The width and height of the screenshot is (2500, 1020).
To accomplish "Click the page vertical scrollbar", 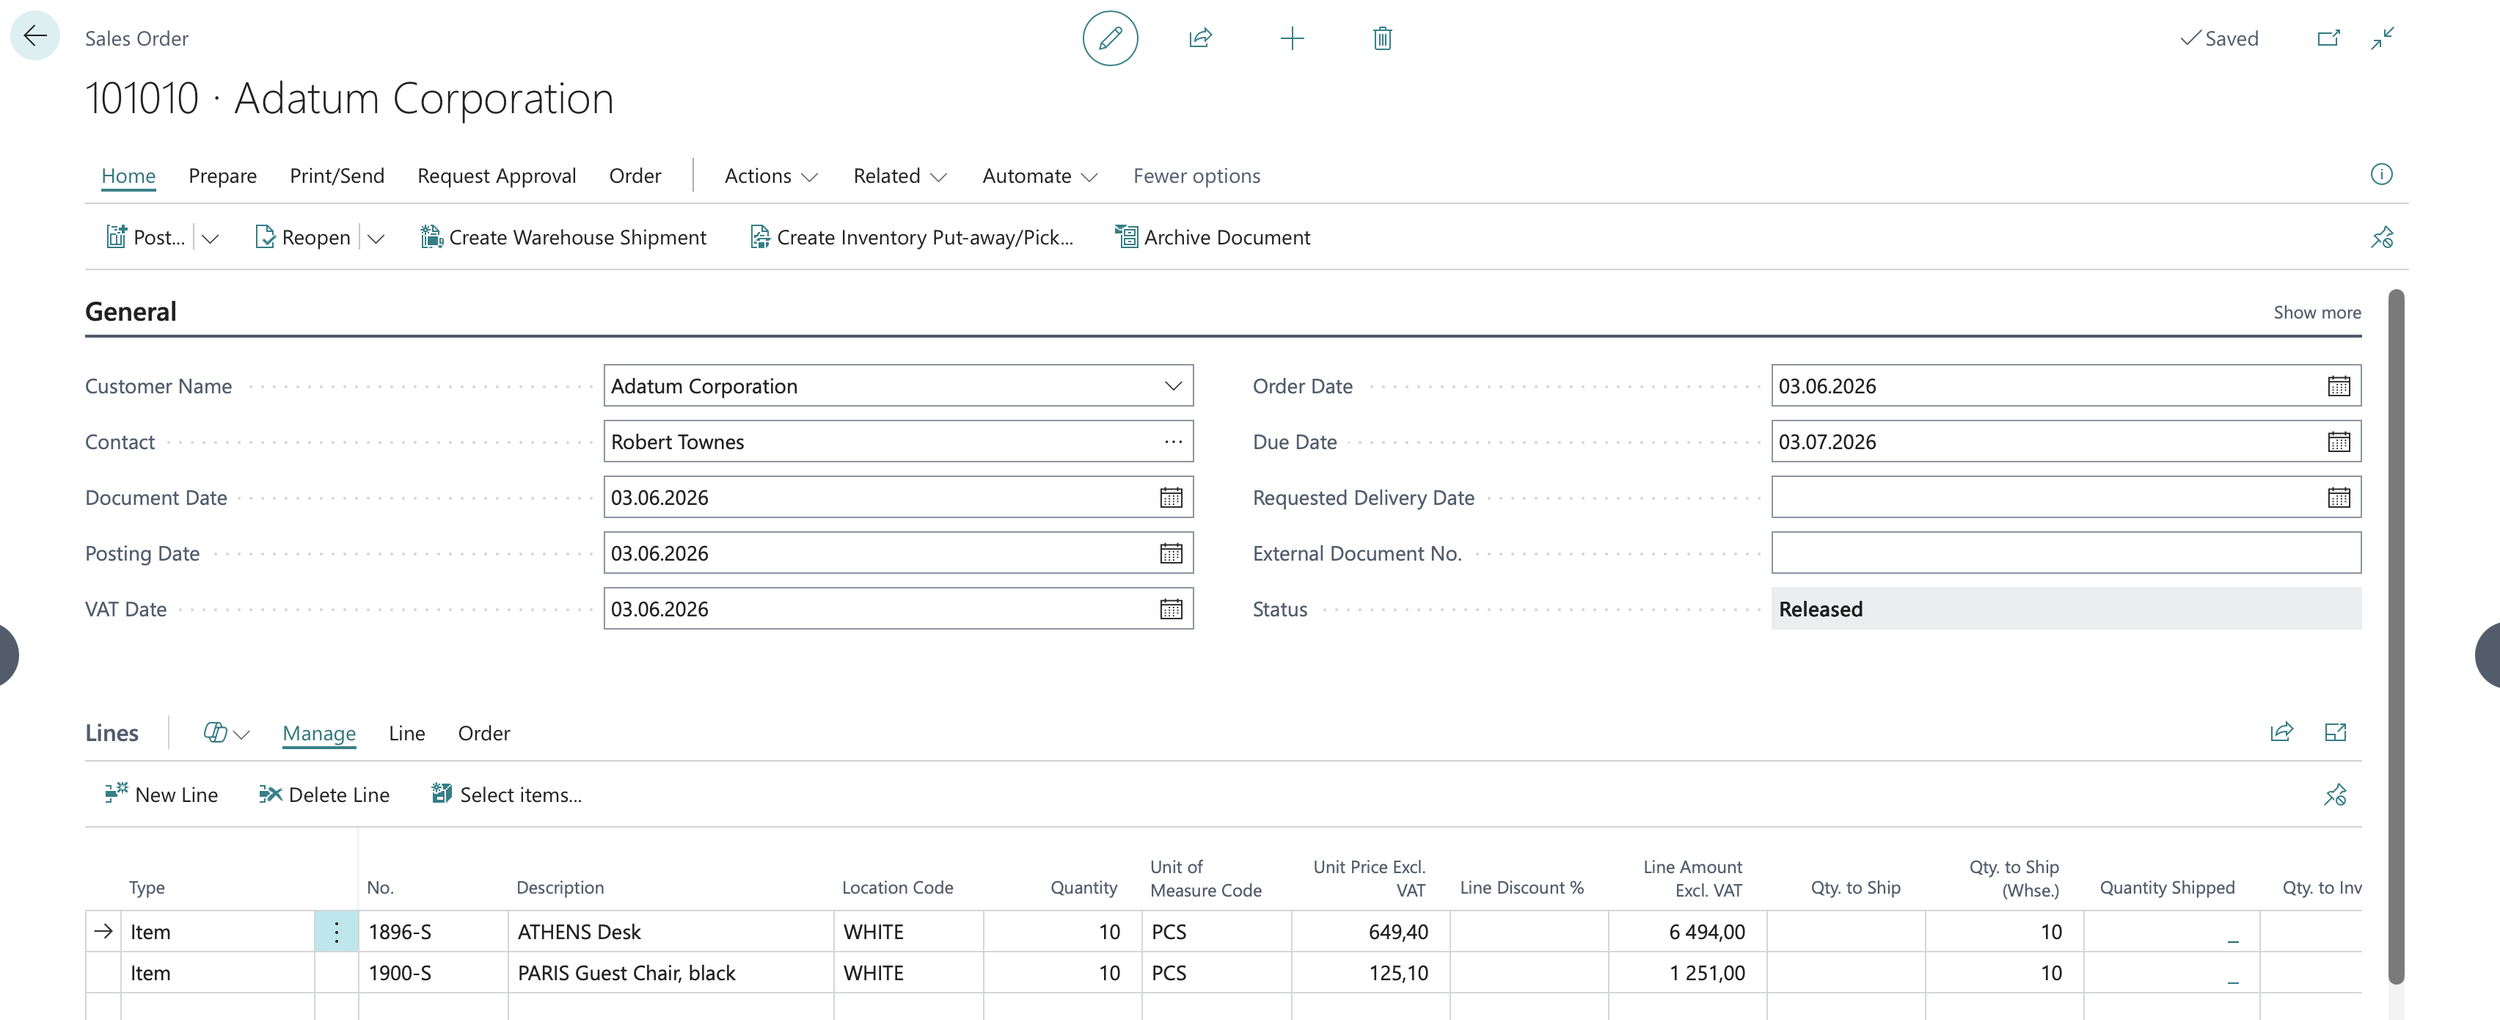I will pos(2396,636).
